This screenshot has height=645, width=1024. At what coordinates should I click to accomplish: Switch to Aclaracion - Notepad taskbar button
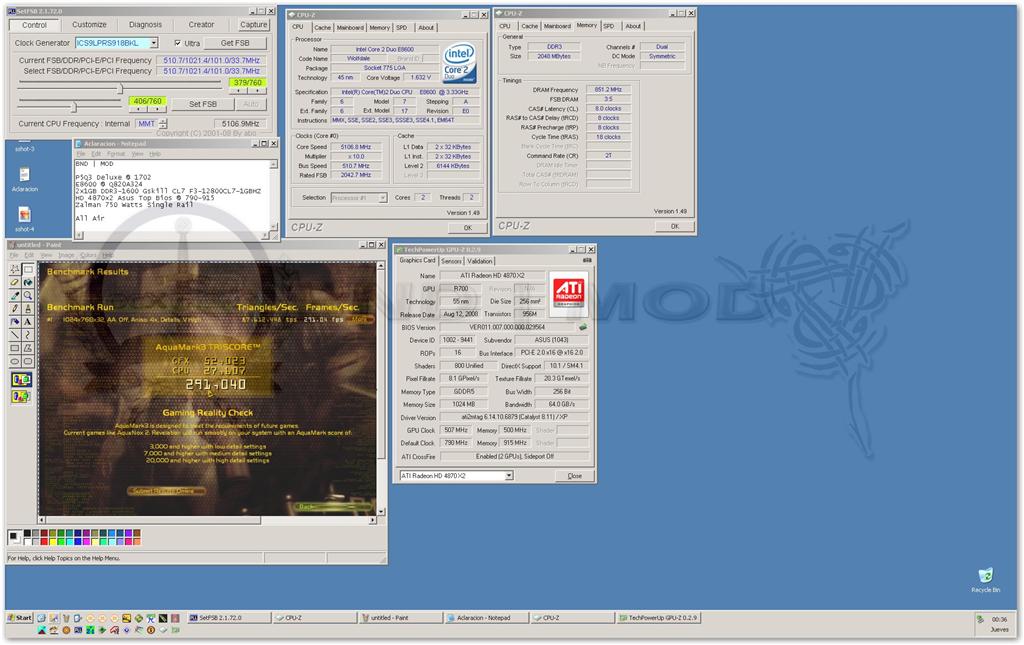(487, 618)
